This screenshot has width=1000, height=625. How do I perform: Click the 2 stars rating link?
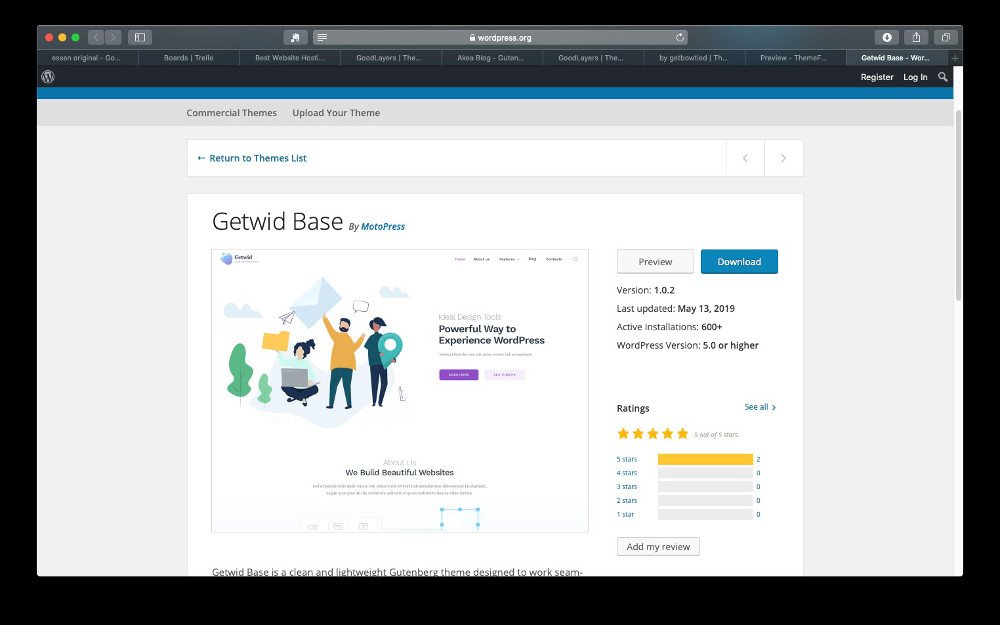[x=627, y=501]
